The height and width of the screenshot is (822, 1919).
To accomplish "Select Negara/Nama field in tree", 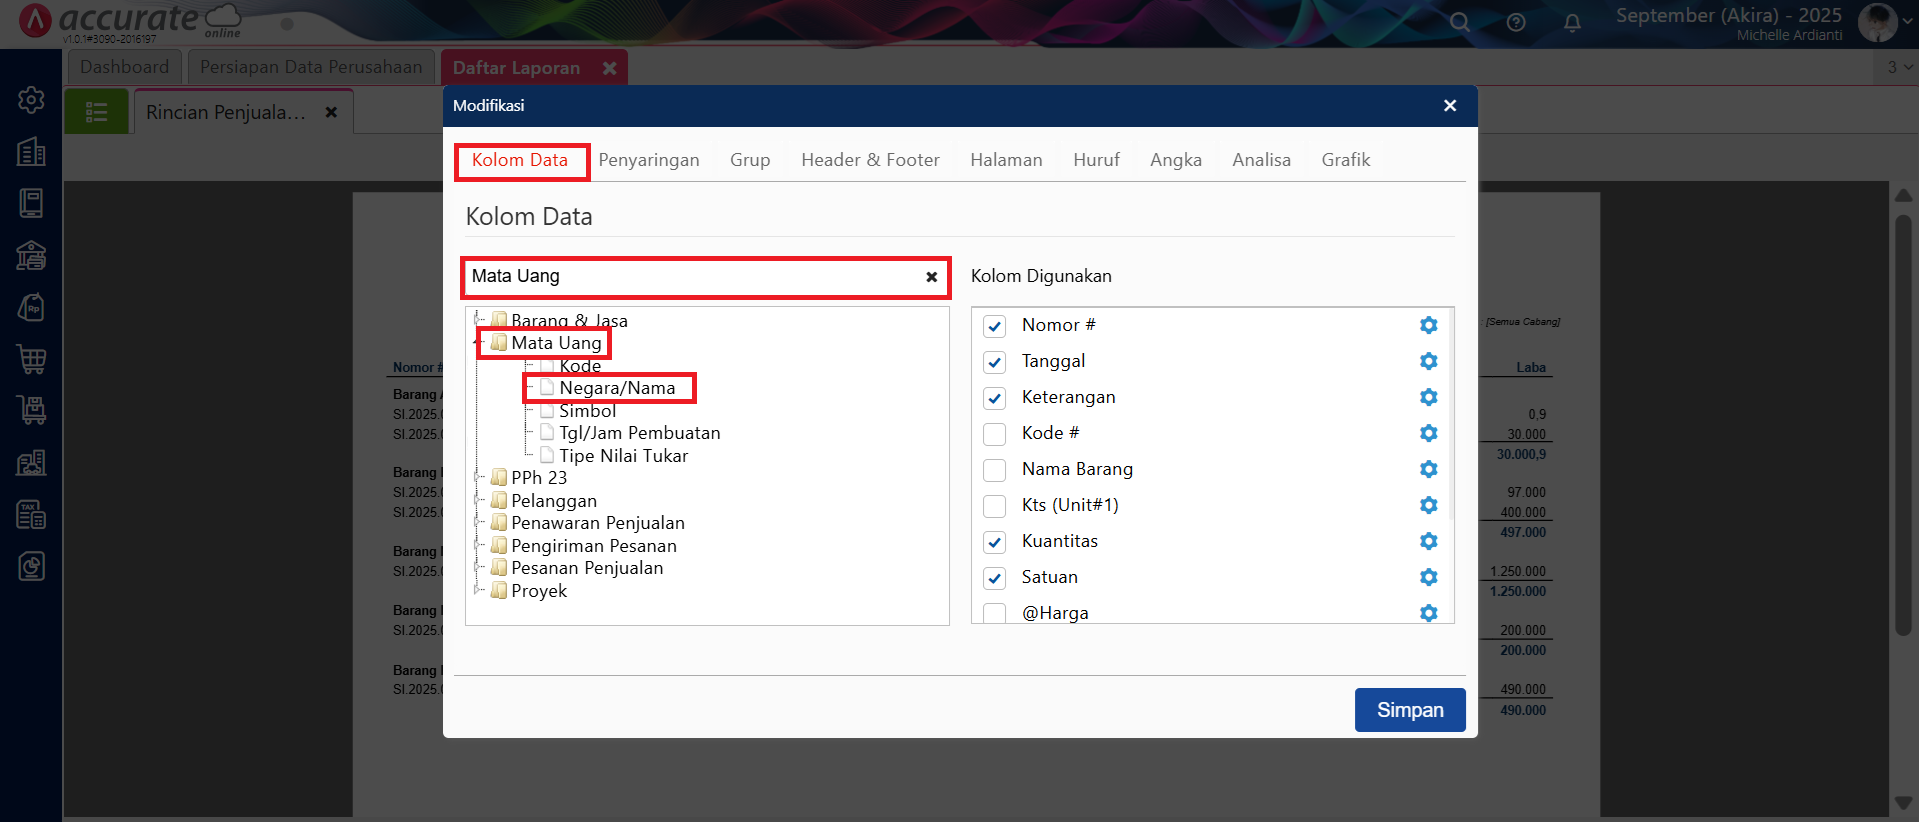I will [x=617, y=388].
